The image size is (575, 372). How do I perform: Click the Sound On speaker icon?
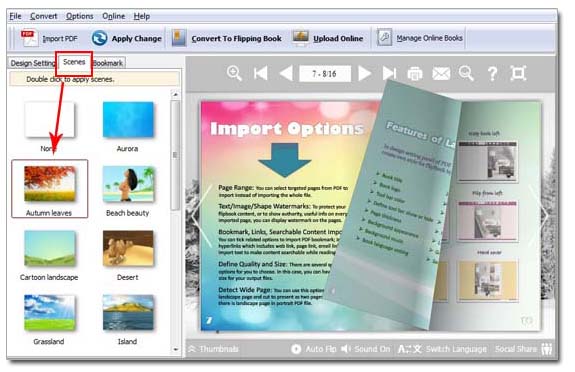tap(345, 349)
